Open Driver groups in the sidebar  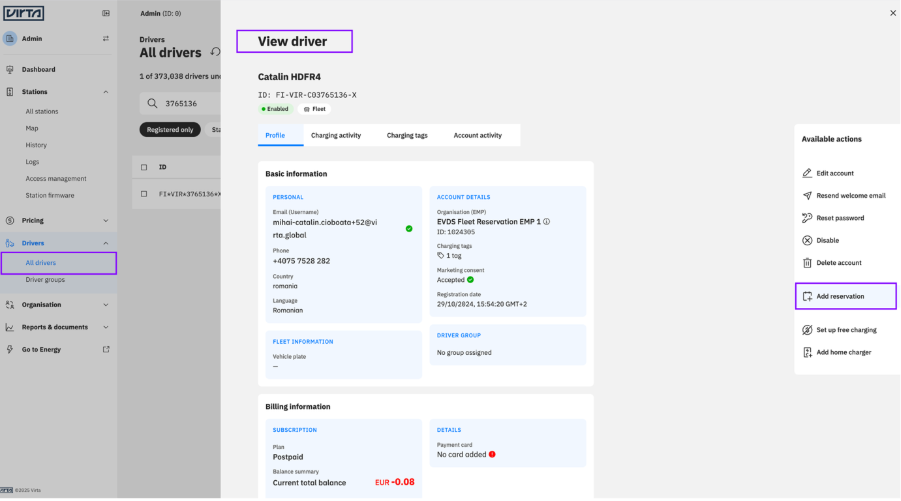(45, 280)
